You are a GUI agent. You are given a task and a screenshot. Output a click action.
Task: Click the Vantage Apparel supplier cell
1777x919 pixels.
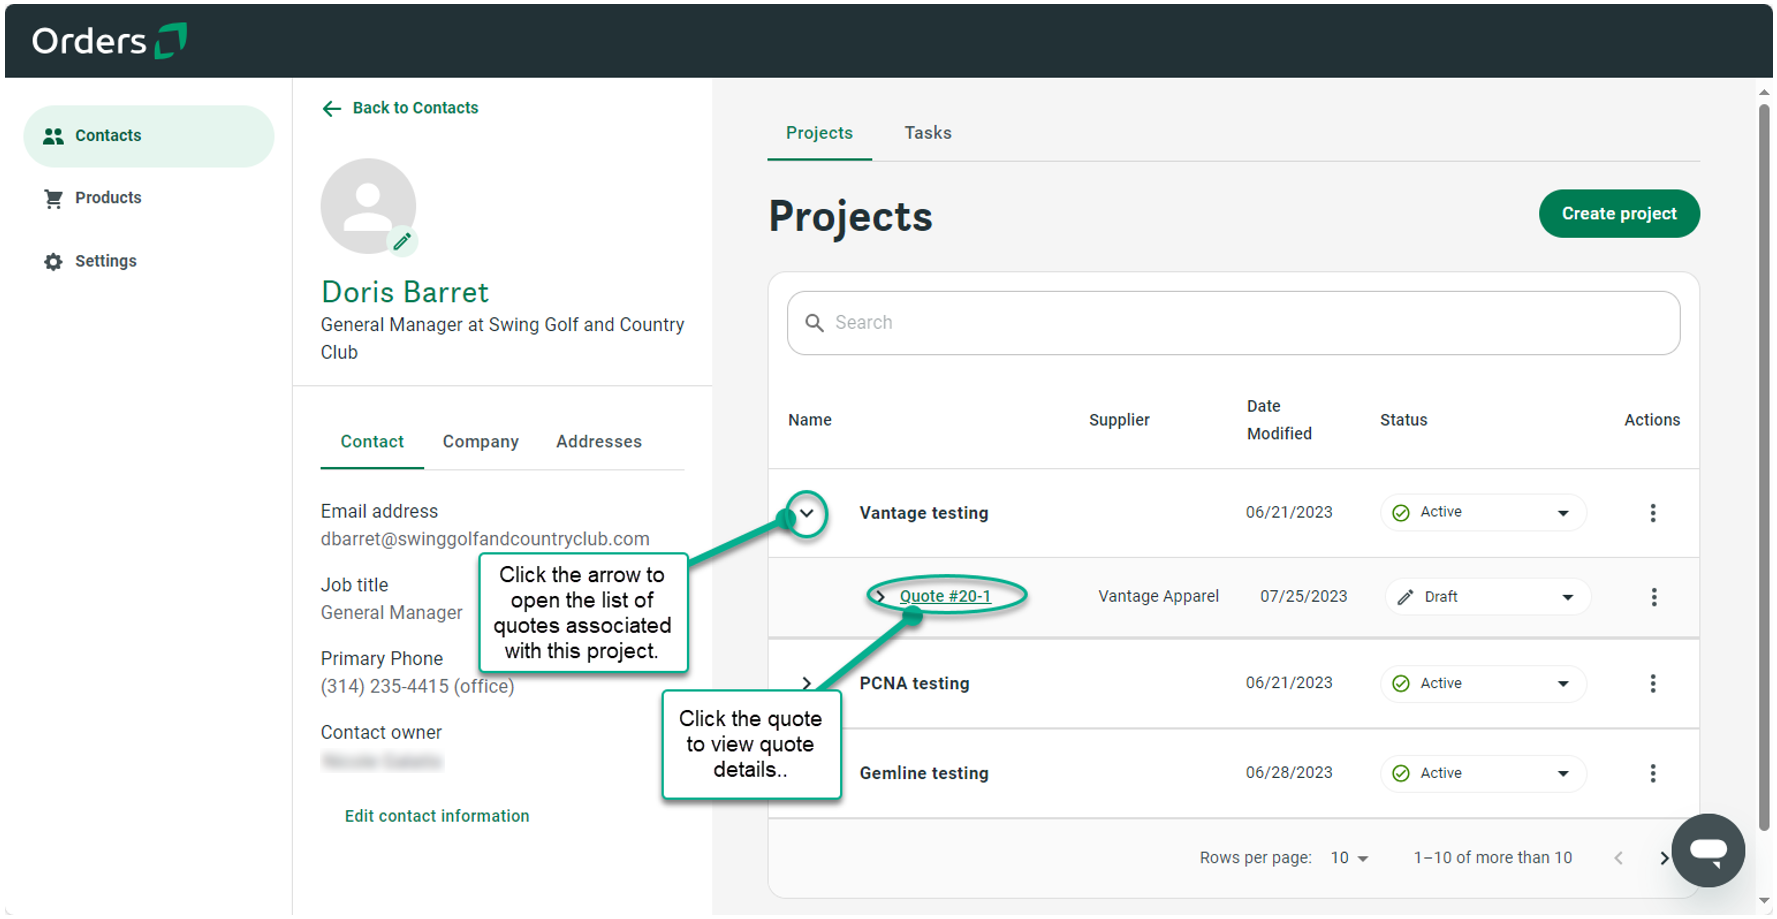click(1158, 597)
